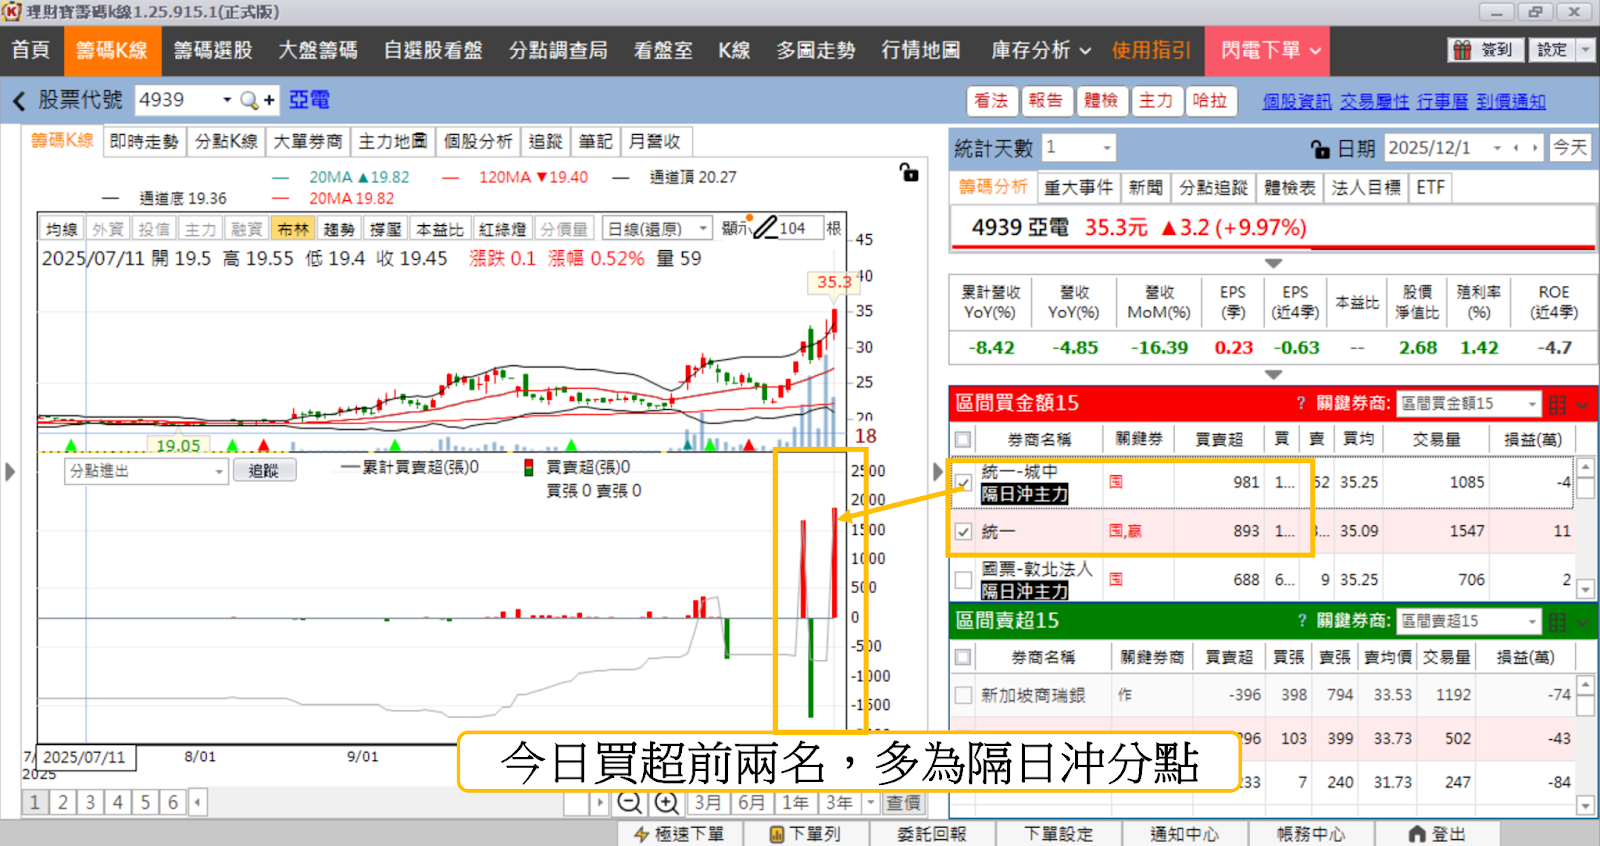Open the stock code 4939 dropdown
Viewport: 1600px width, 846px height.
click(x=227, y=100)
